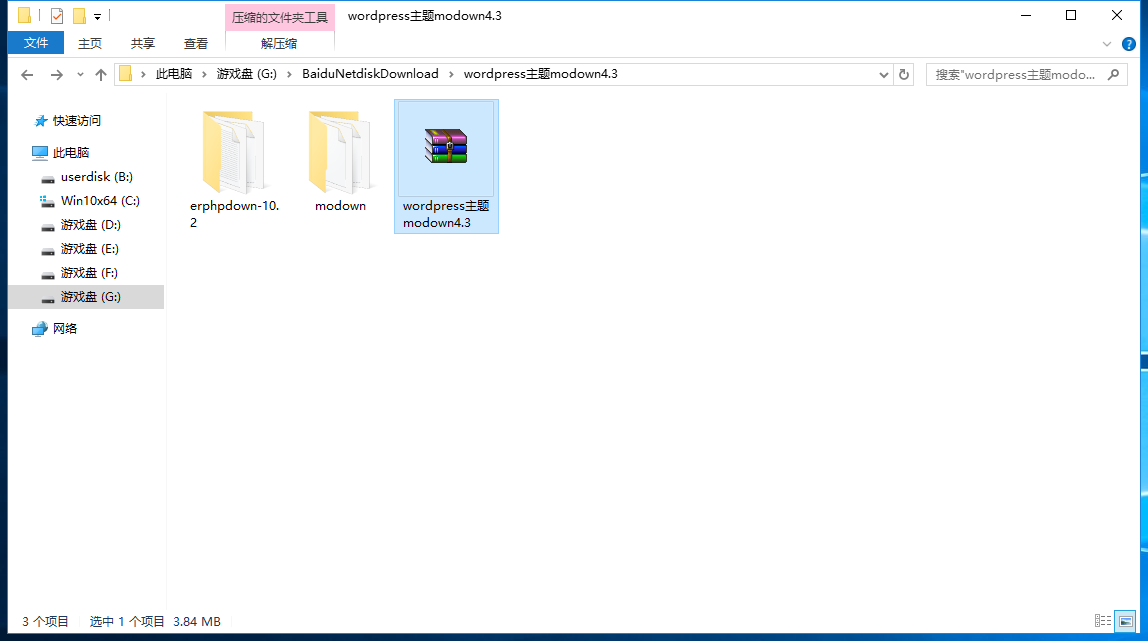The image size is (1148, 641).
Task: Open the quick access toolbar customize dropdown
Action: [96, 15]
